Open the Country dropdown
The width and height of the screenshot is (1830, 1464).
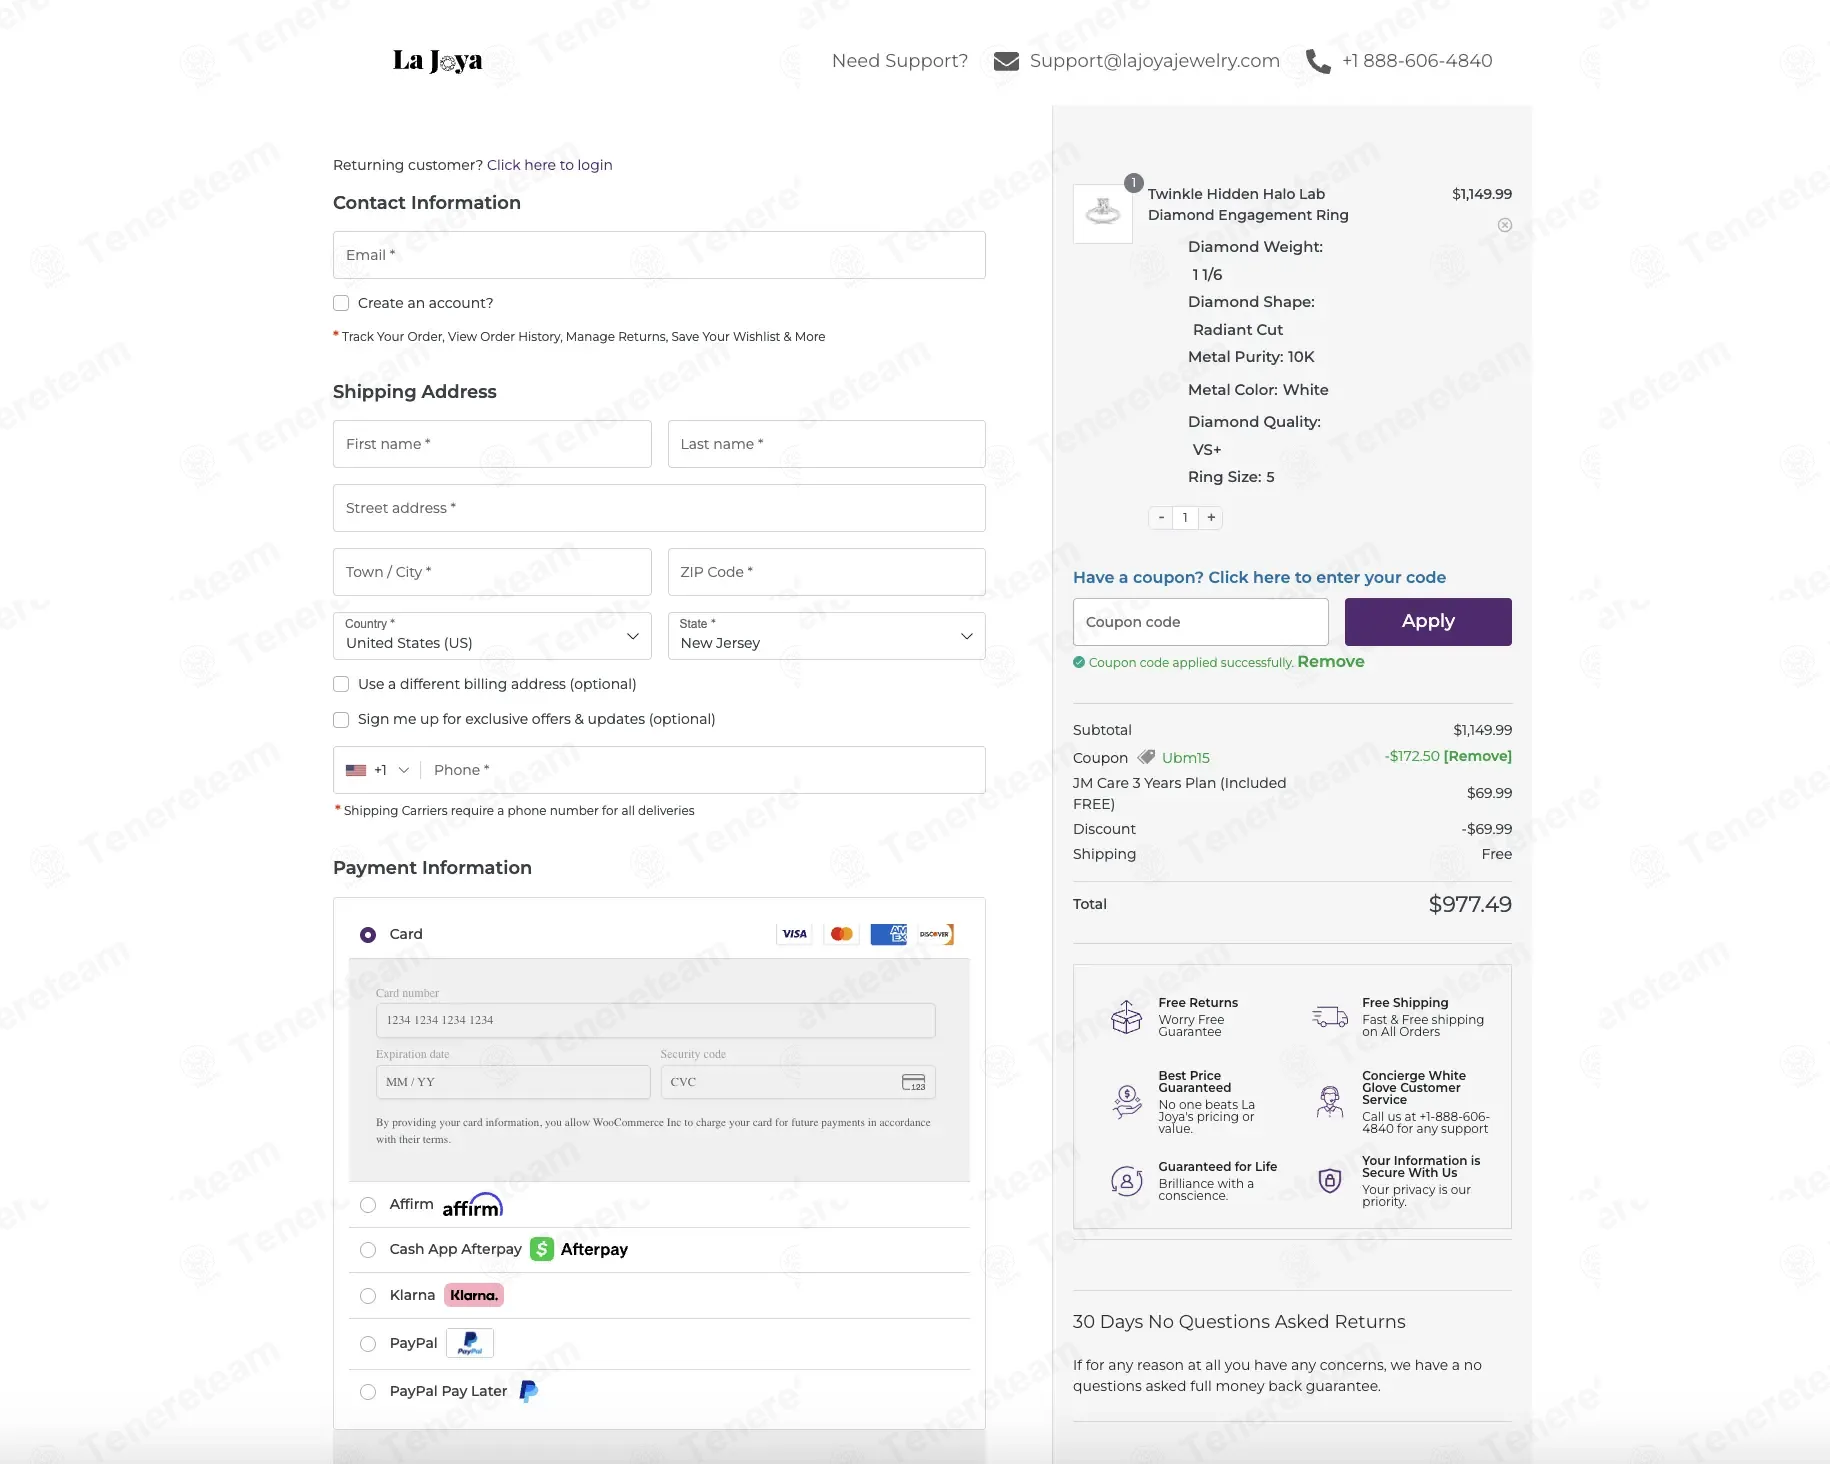point(492,636)
